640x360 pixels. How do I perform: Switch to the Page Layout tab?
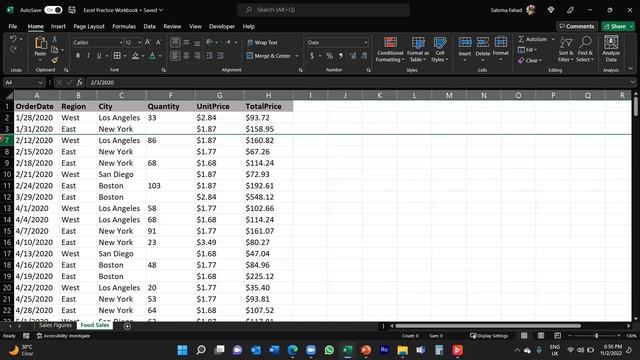[89, 27]
